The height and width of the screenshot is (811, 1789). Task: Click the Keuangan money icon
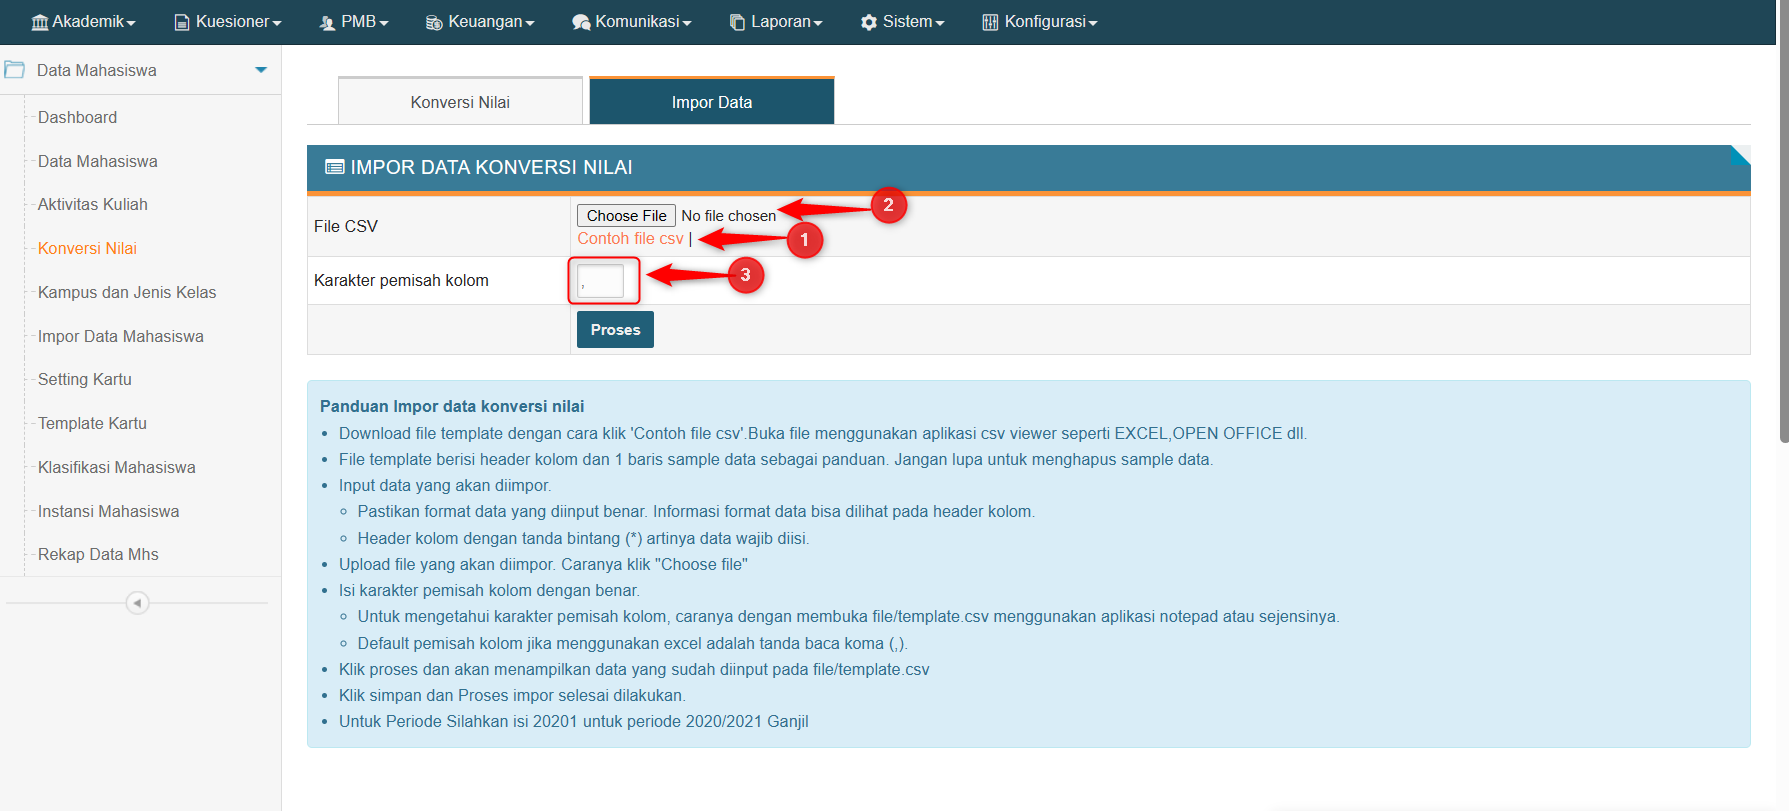point(434,22)
